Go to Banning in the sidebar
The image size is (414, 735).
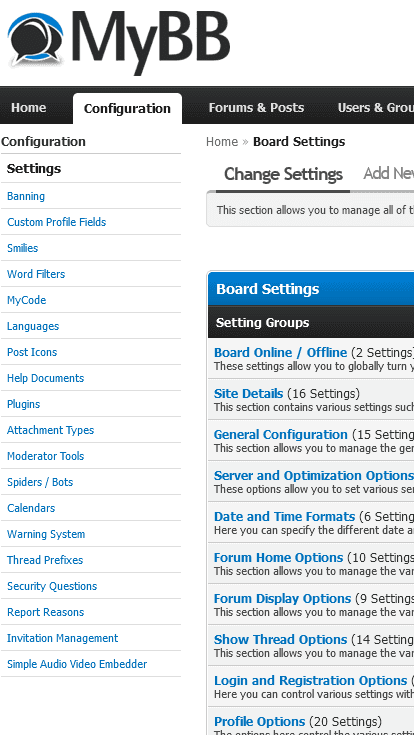pyautogui.click(x=26, y=196)
